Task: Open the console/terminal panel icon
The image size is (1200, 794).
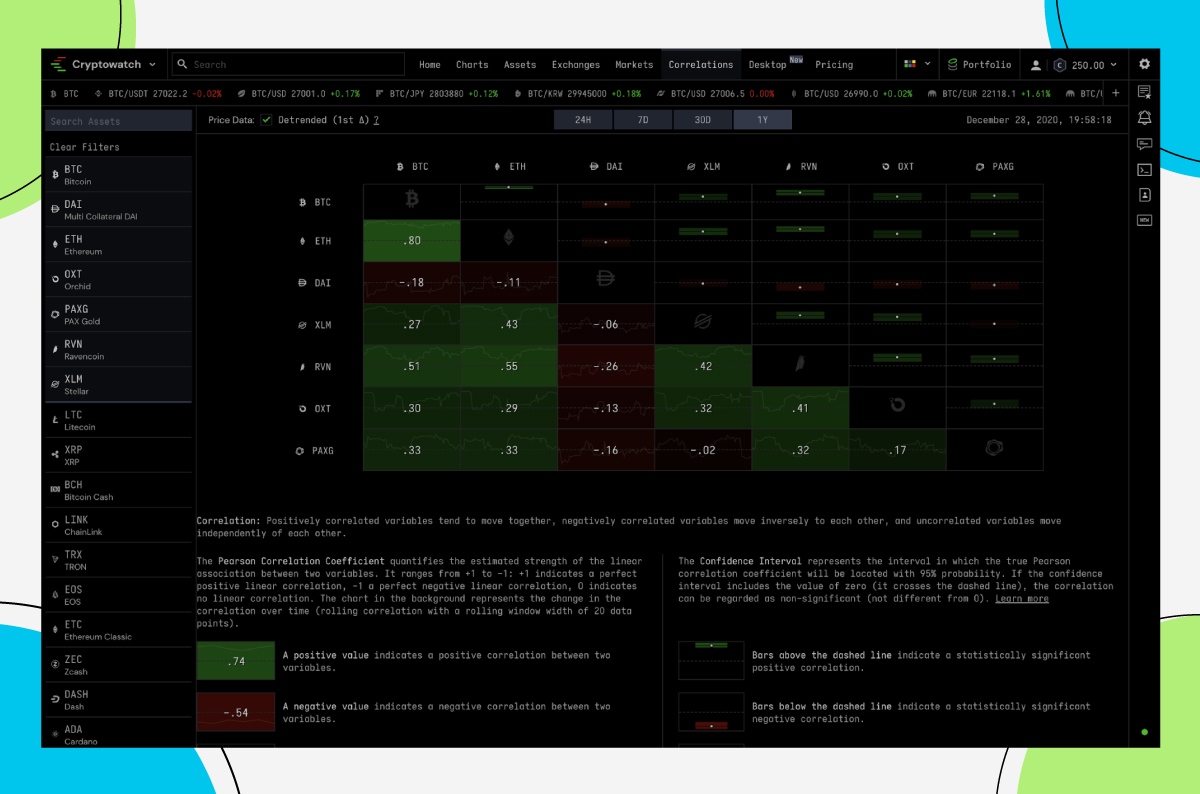Action: tap(1144, 169)
